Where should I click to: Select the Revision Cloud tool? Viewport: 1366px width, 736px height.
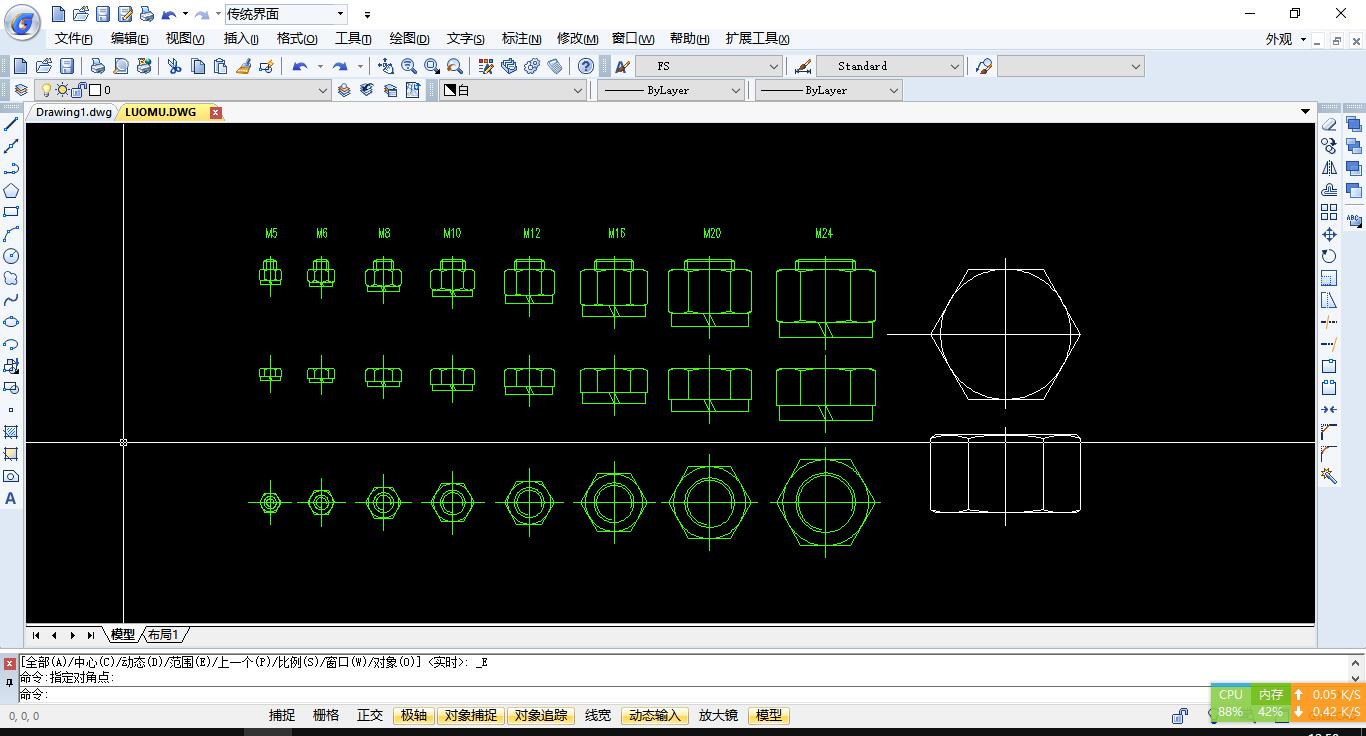[x=11, y=278]
